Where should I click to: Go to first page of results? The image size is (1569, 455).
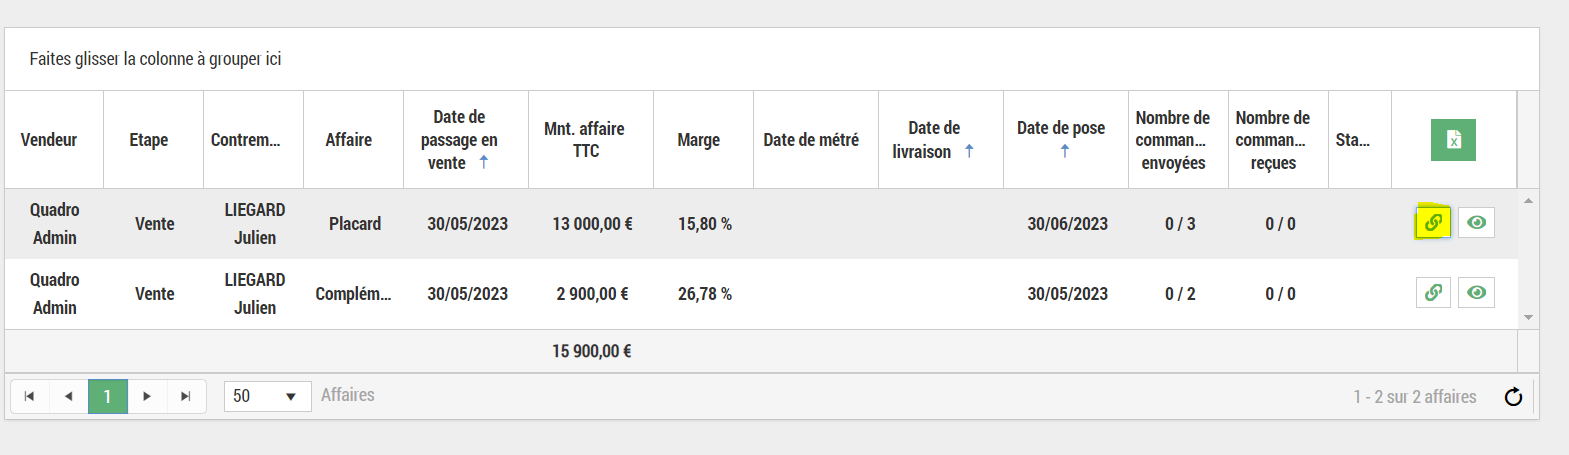(x=30, y=396)
